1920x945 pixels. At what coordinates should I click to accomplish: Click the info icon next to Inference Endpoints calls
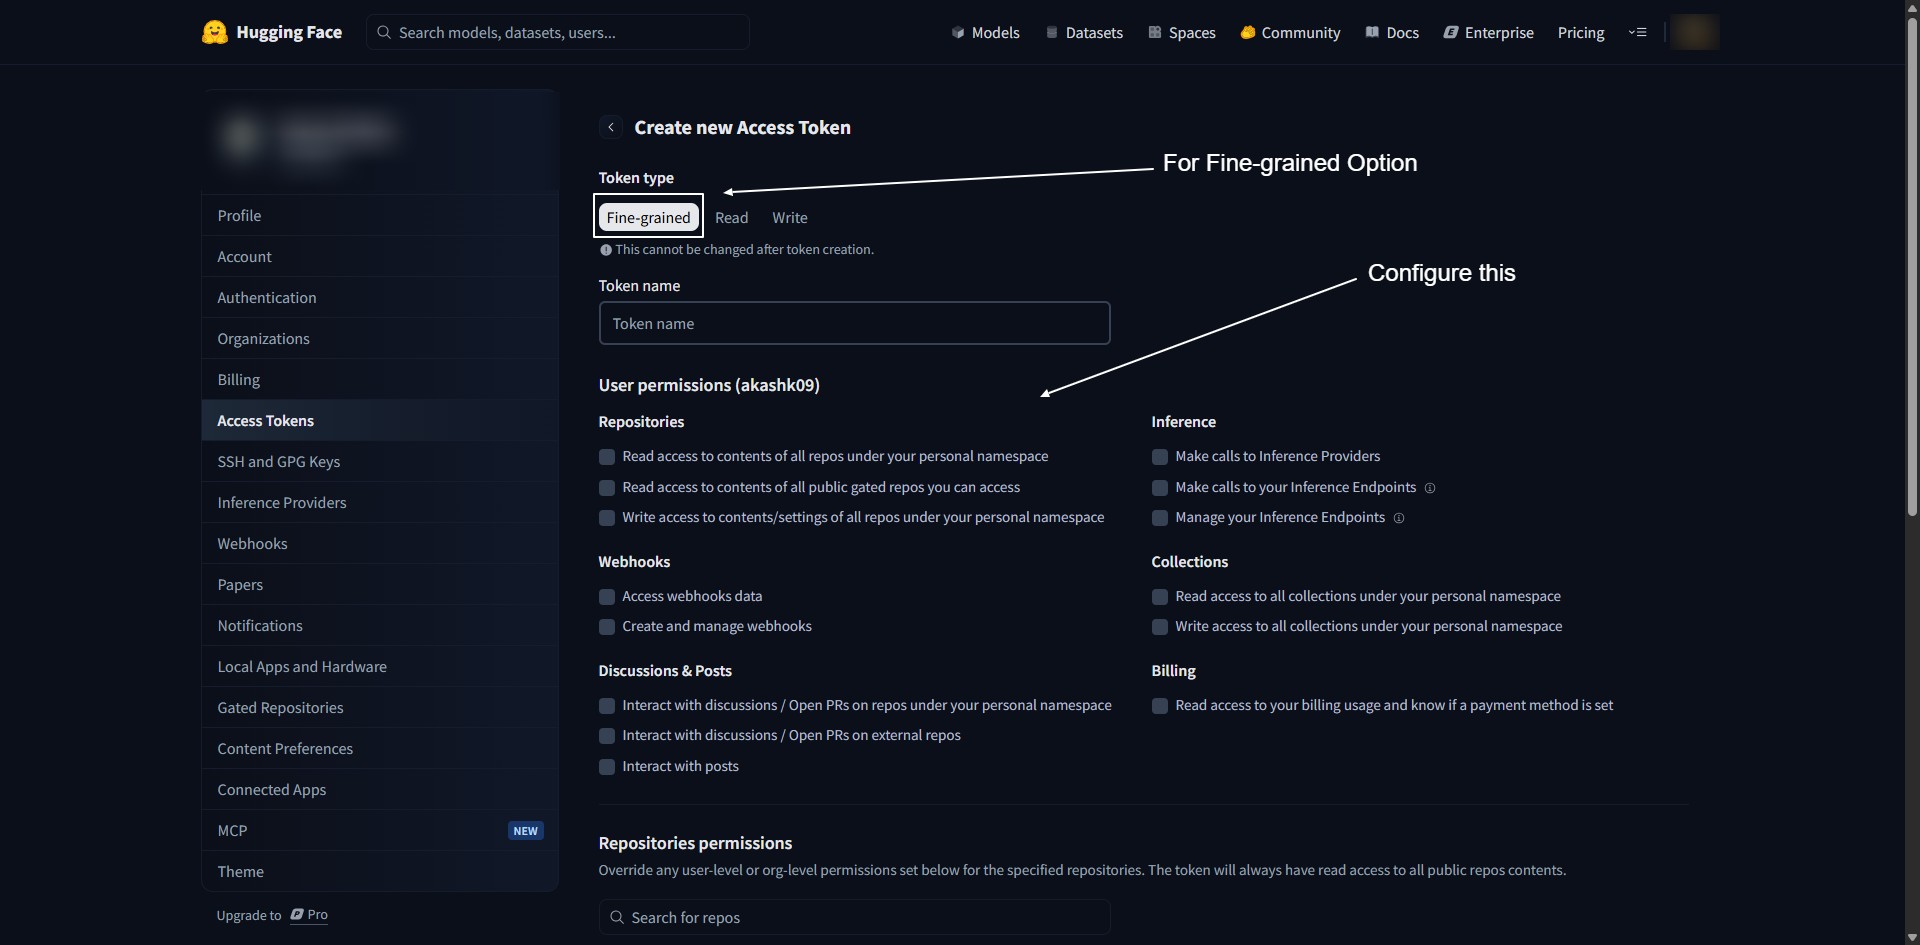tap(1430, 488)
